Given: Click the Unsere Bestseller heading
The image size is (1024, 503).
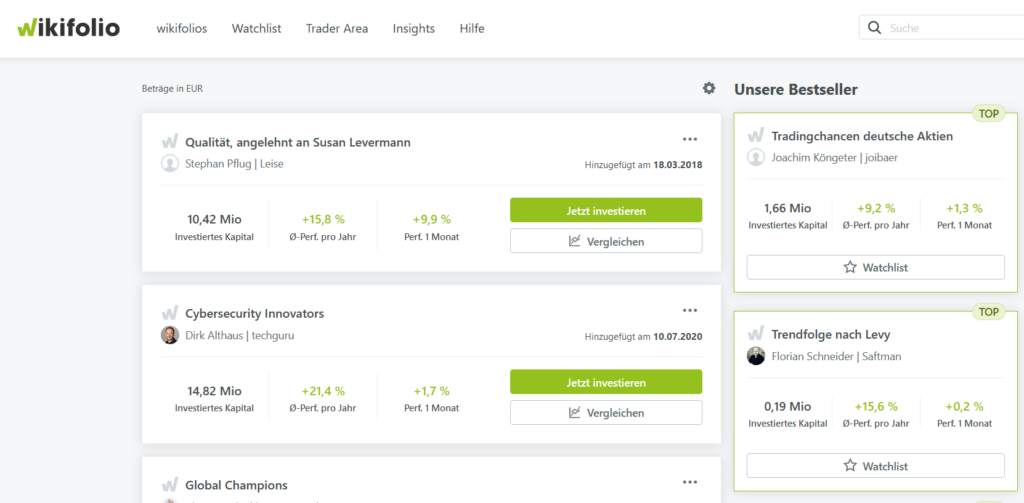Looking at the screenshot, I should click(x=796, y=89).
